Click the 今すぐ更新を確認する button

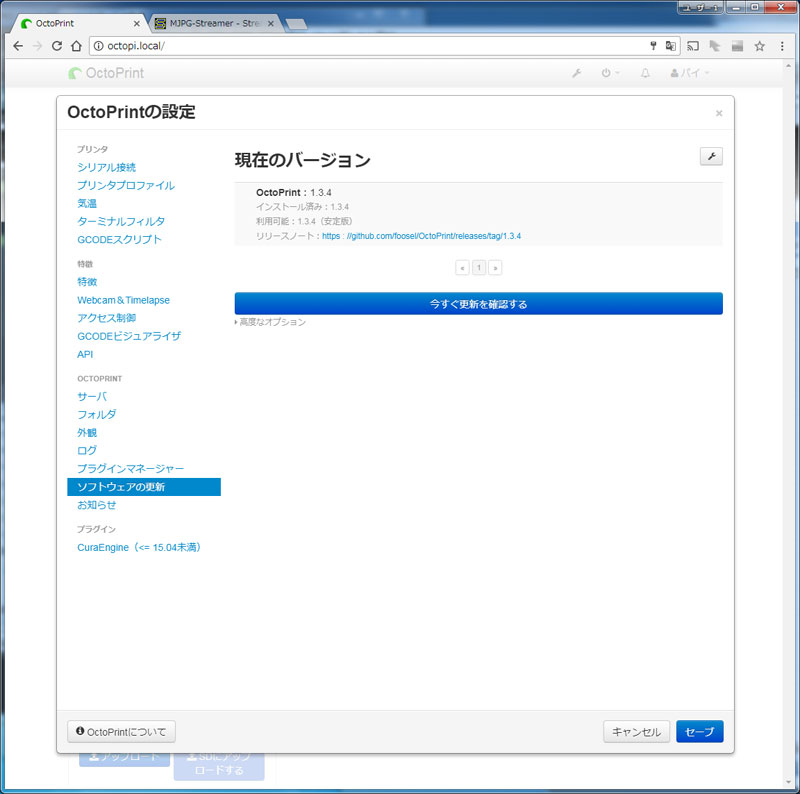[479, 304]
